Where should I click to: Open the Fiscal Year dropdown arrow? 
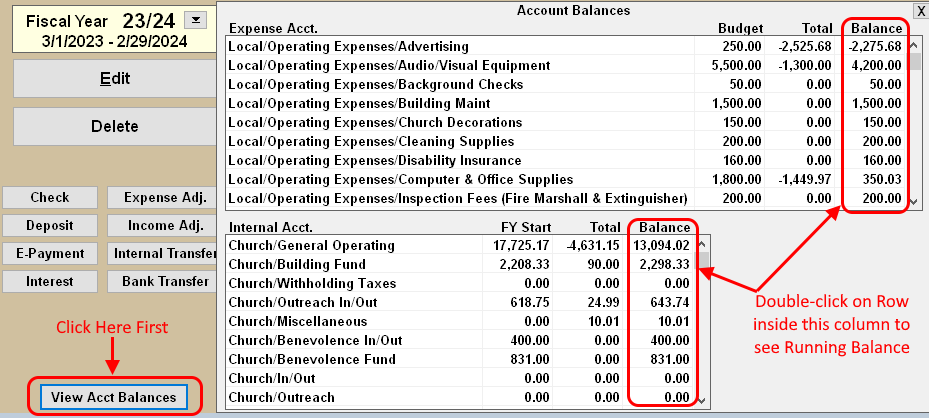tap(196, 19)
